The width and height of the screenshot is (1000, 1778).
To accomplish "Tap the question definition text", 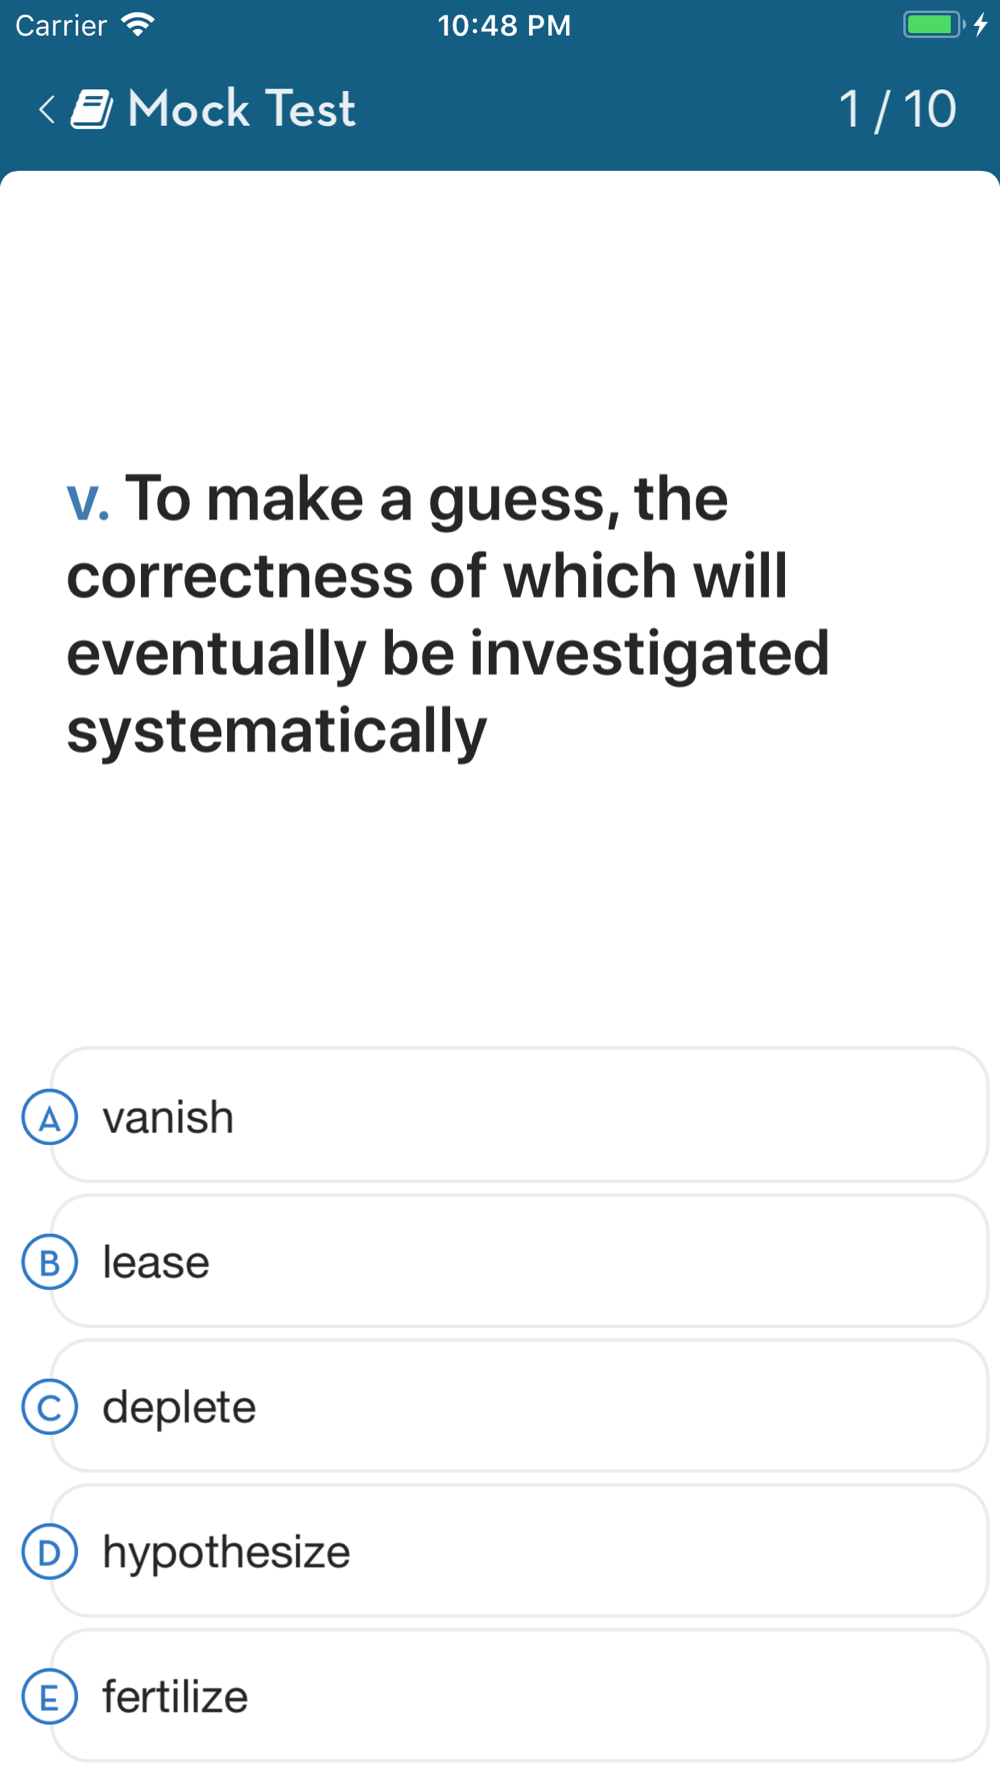I will point(448,615).
